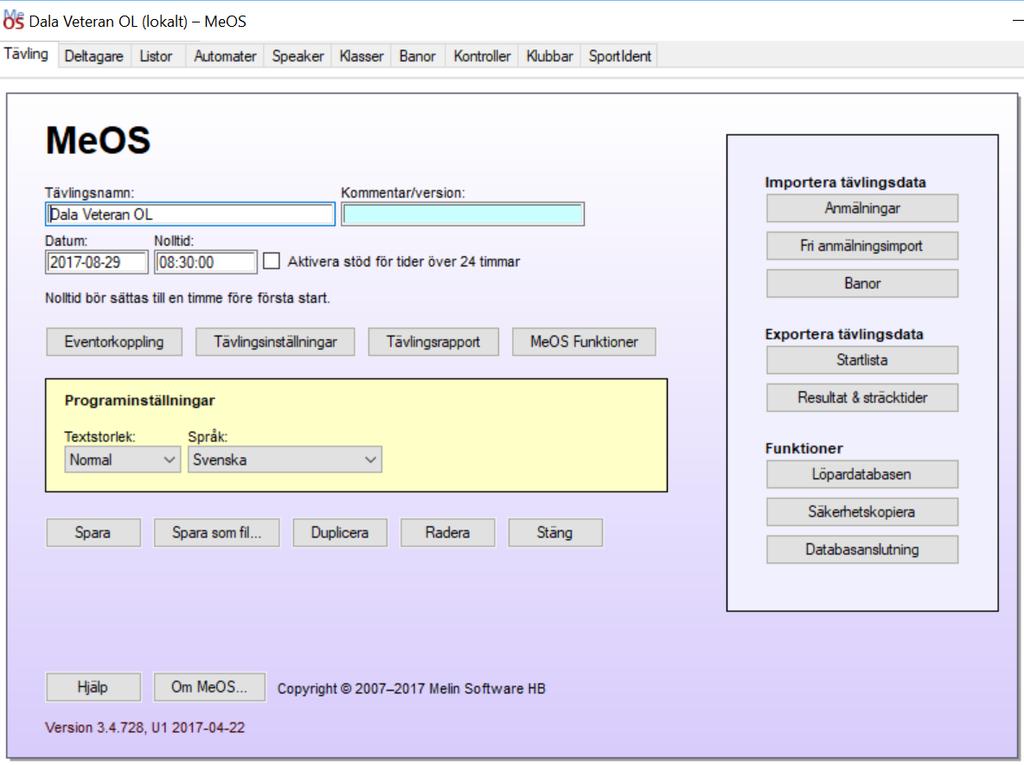The height and width of the screenshot is (765, 1024).
Task: Import entries via Anmälningar button
Action: click(862, 208)
